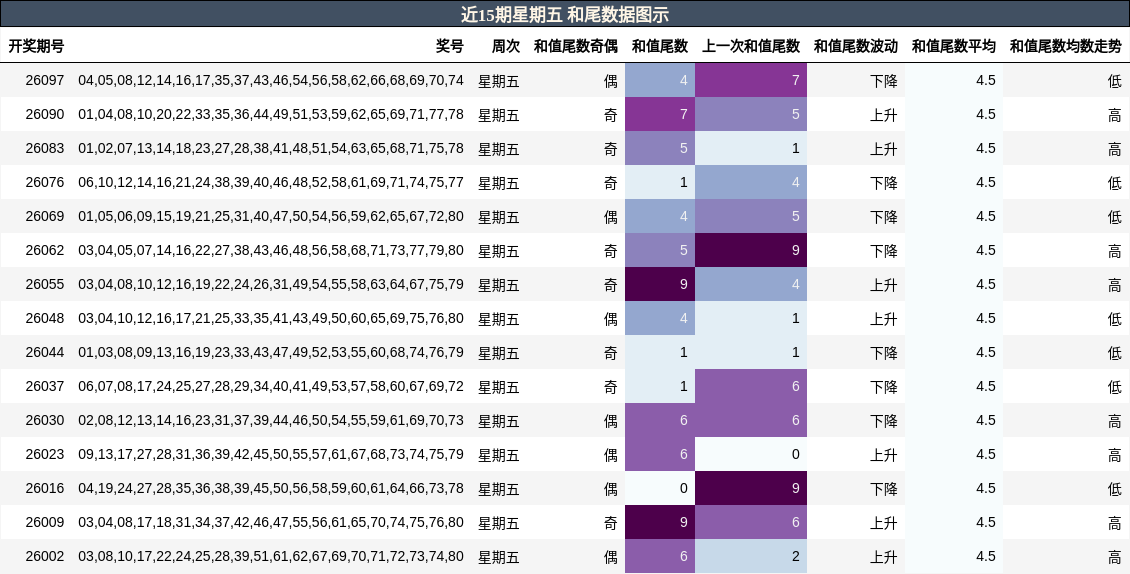Click the 奖号 column header
Viewport: 1130px width, 574px height.
tap(450, 46)
